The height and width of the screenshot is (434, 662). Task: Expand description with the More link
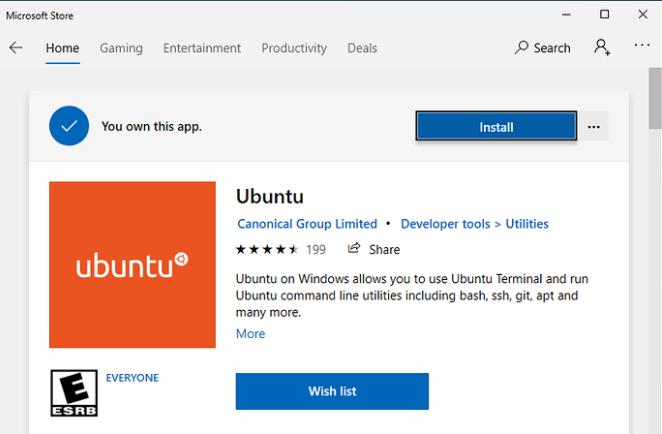[250, 334]
